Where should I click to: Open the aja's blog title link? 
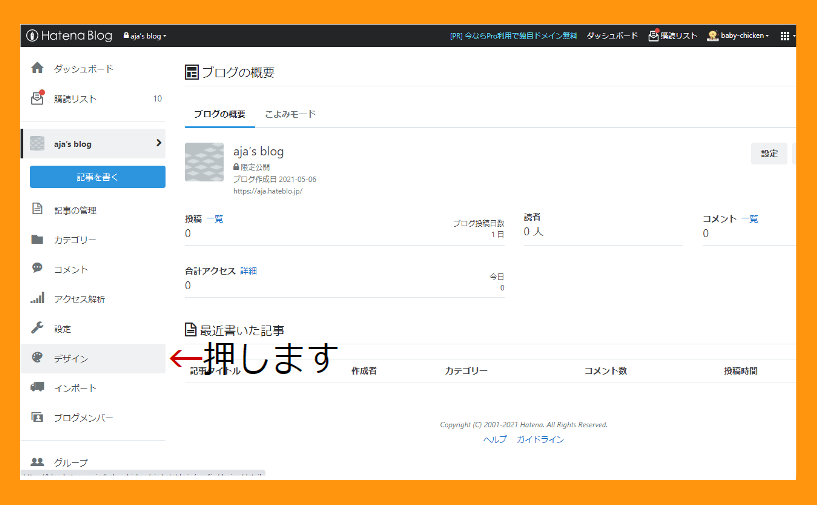point(258,152)
